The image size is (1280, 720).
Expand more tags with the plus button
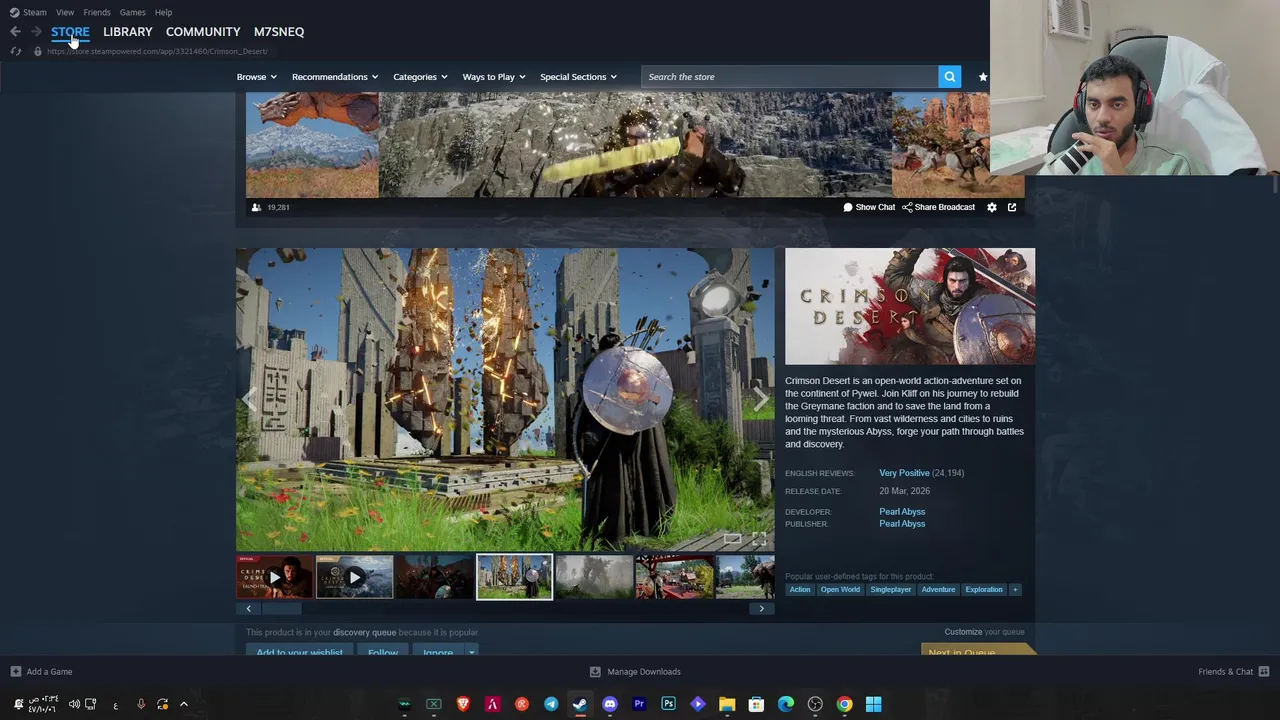[1015, 590]
